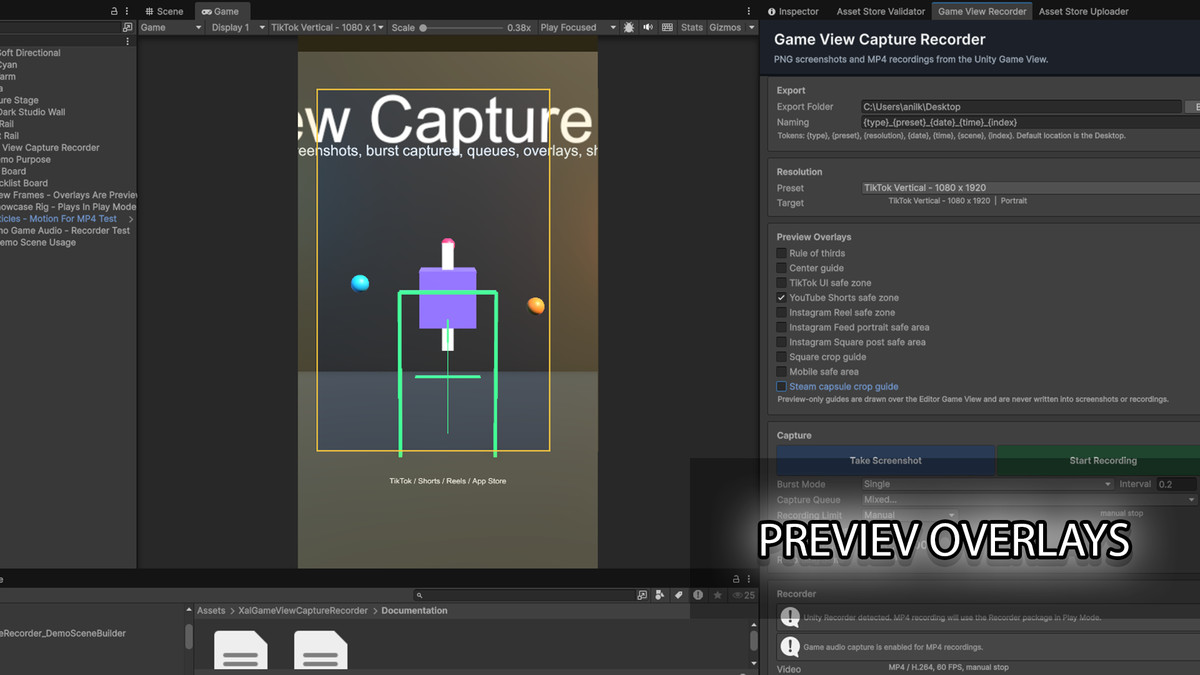Select Soft Directional in Hierarchy
This screenshot has height=675, width=1200.
tap(30, 53)
